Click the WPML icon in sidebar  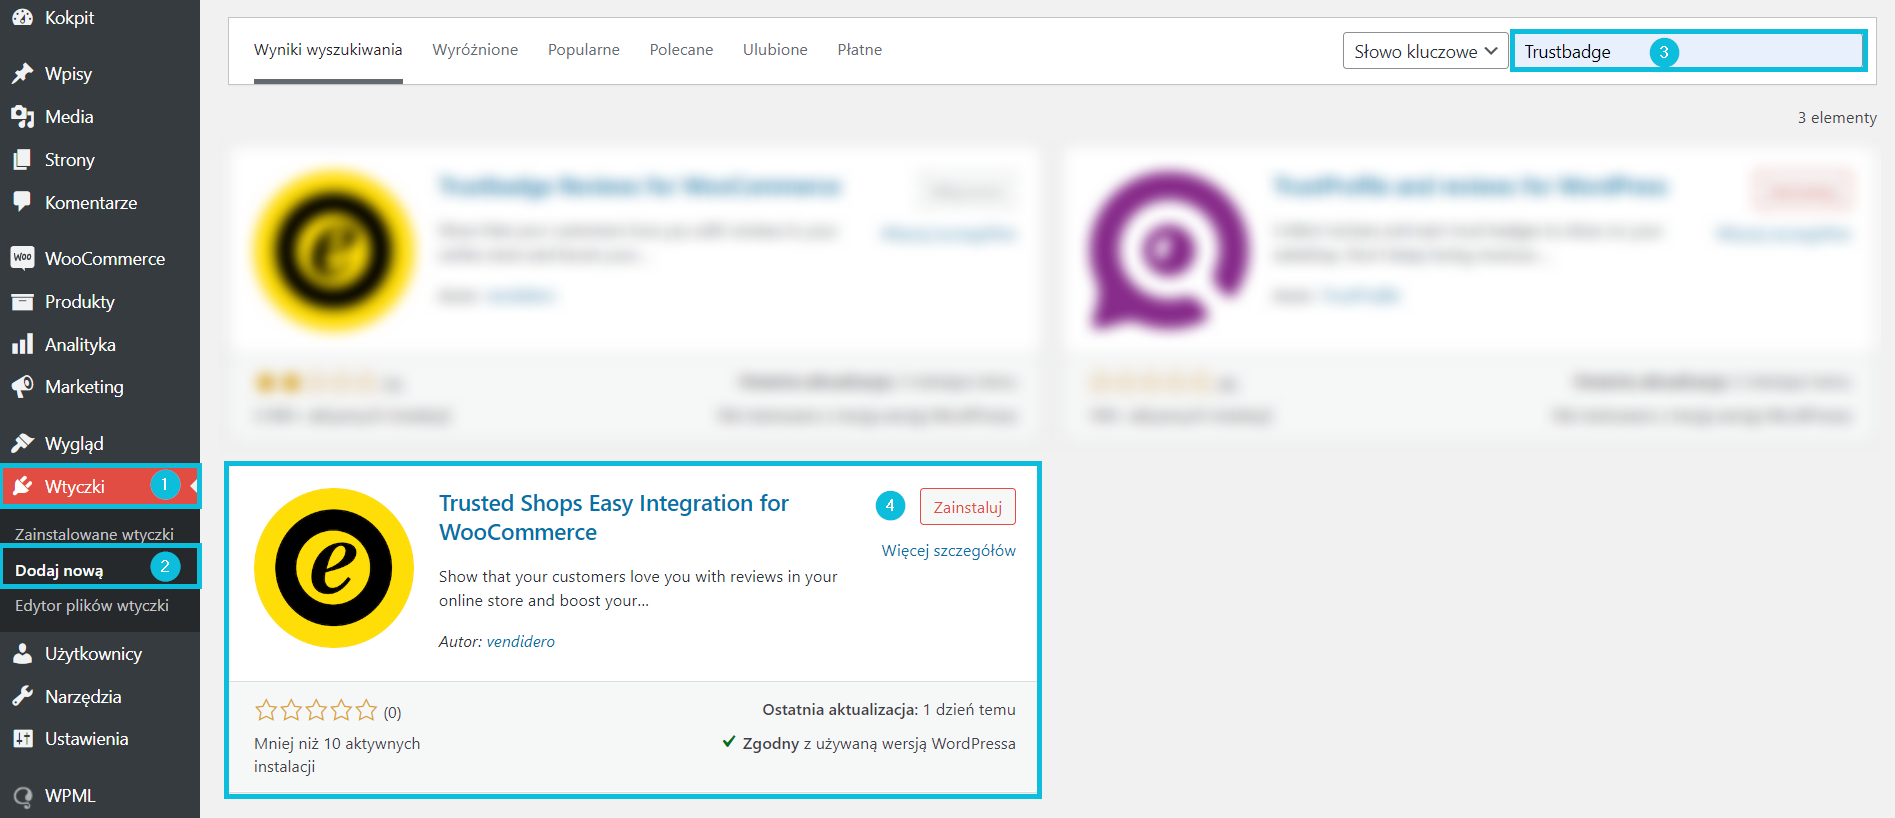pyautogui.click(x=22, y=796)
